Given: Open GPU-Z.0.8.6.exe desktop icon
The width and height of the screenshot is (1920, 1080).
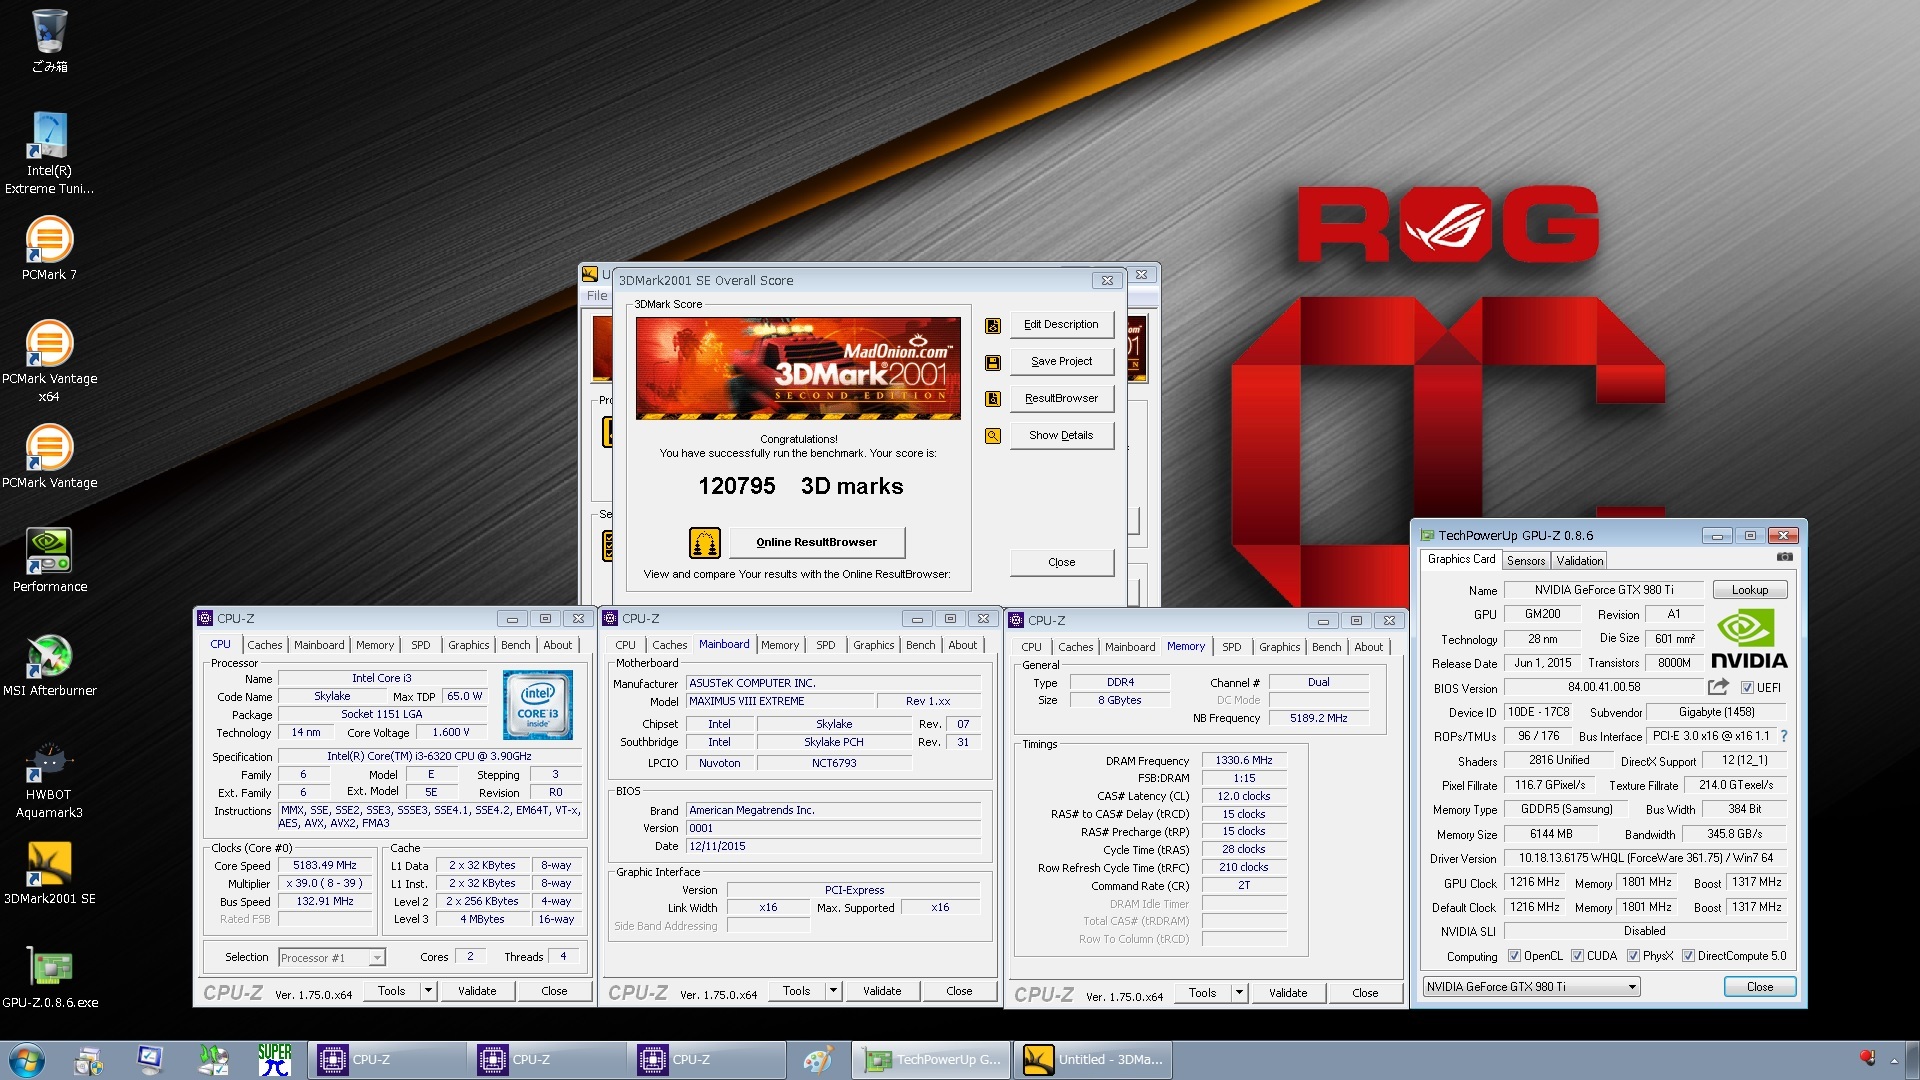Looking at the screenshot, I should [49, 976].
